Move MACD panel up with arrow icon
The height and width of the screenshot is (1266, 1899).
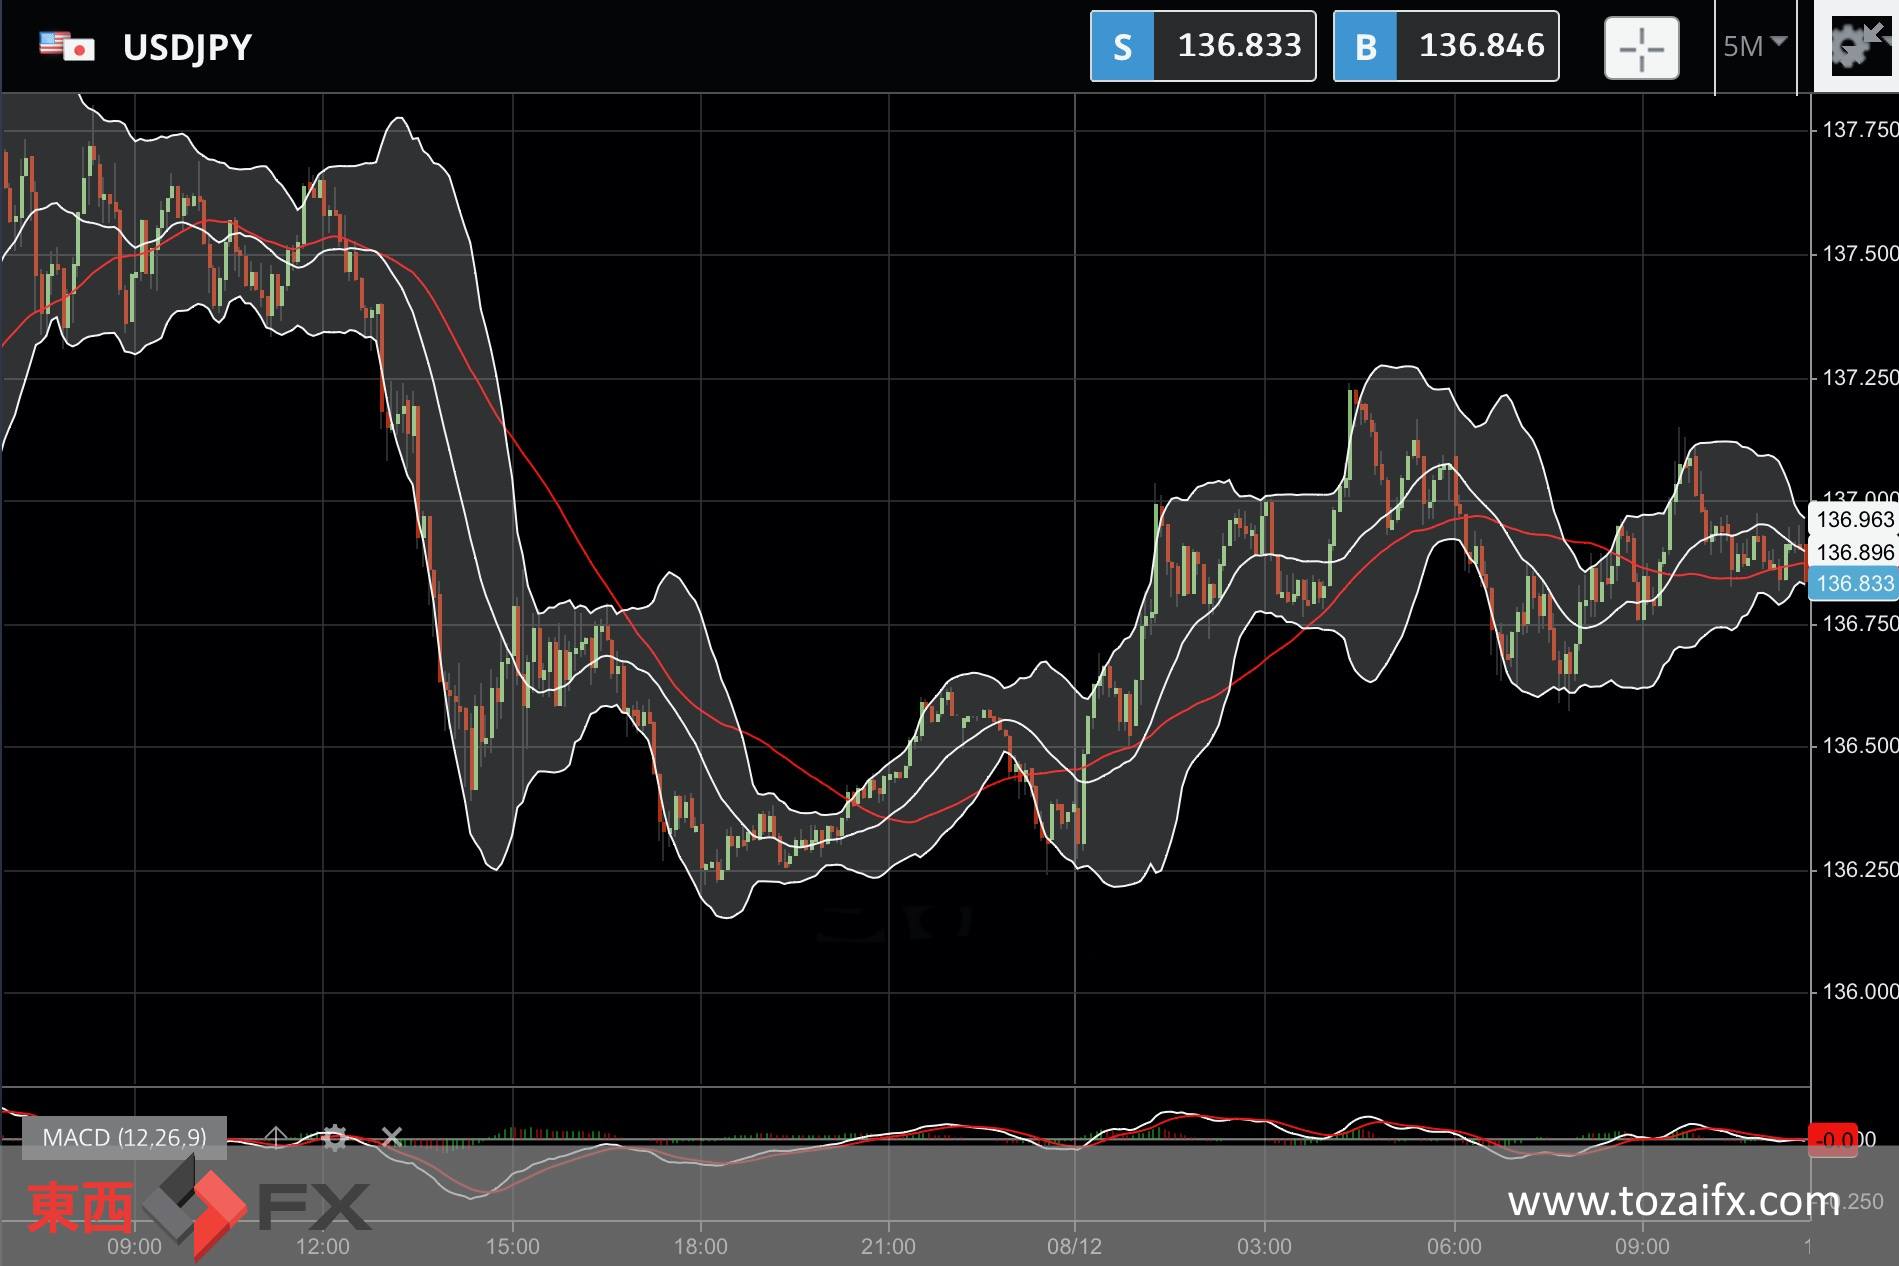click(x=275, y=1137)
